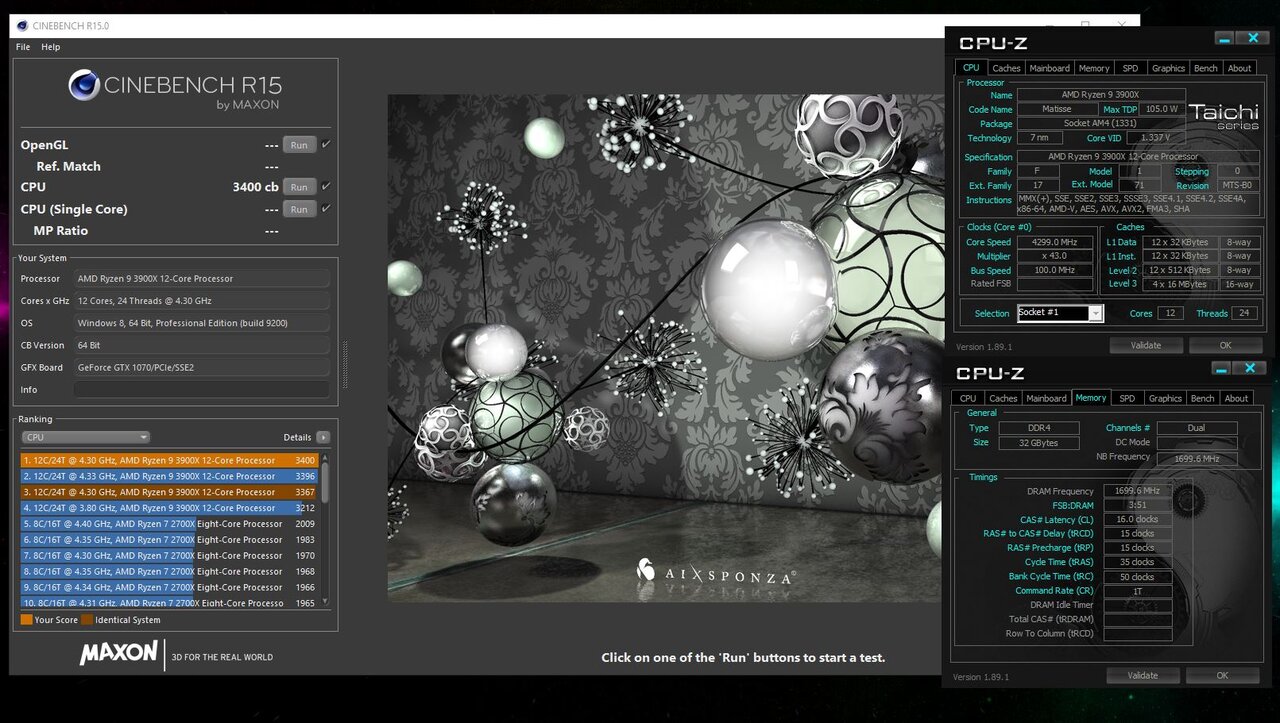Image resolution: width=1280 pixels, height=723 pixels.
Task: Select ranking row 9 at 4.34 GHz
Action: [x=170, y=588]
